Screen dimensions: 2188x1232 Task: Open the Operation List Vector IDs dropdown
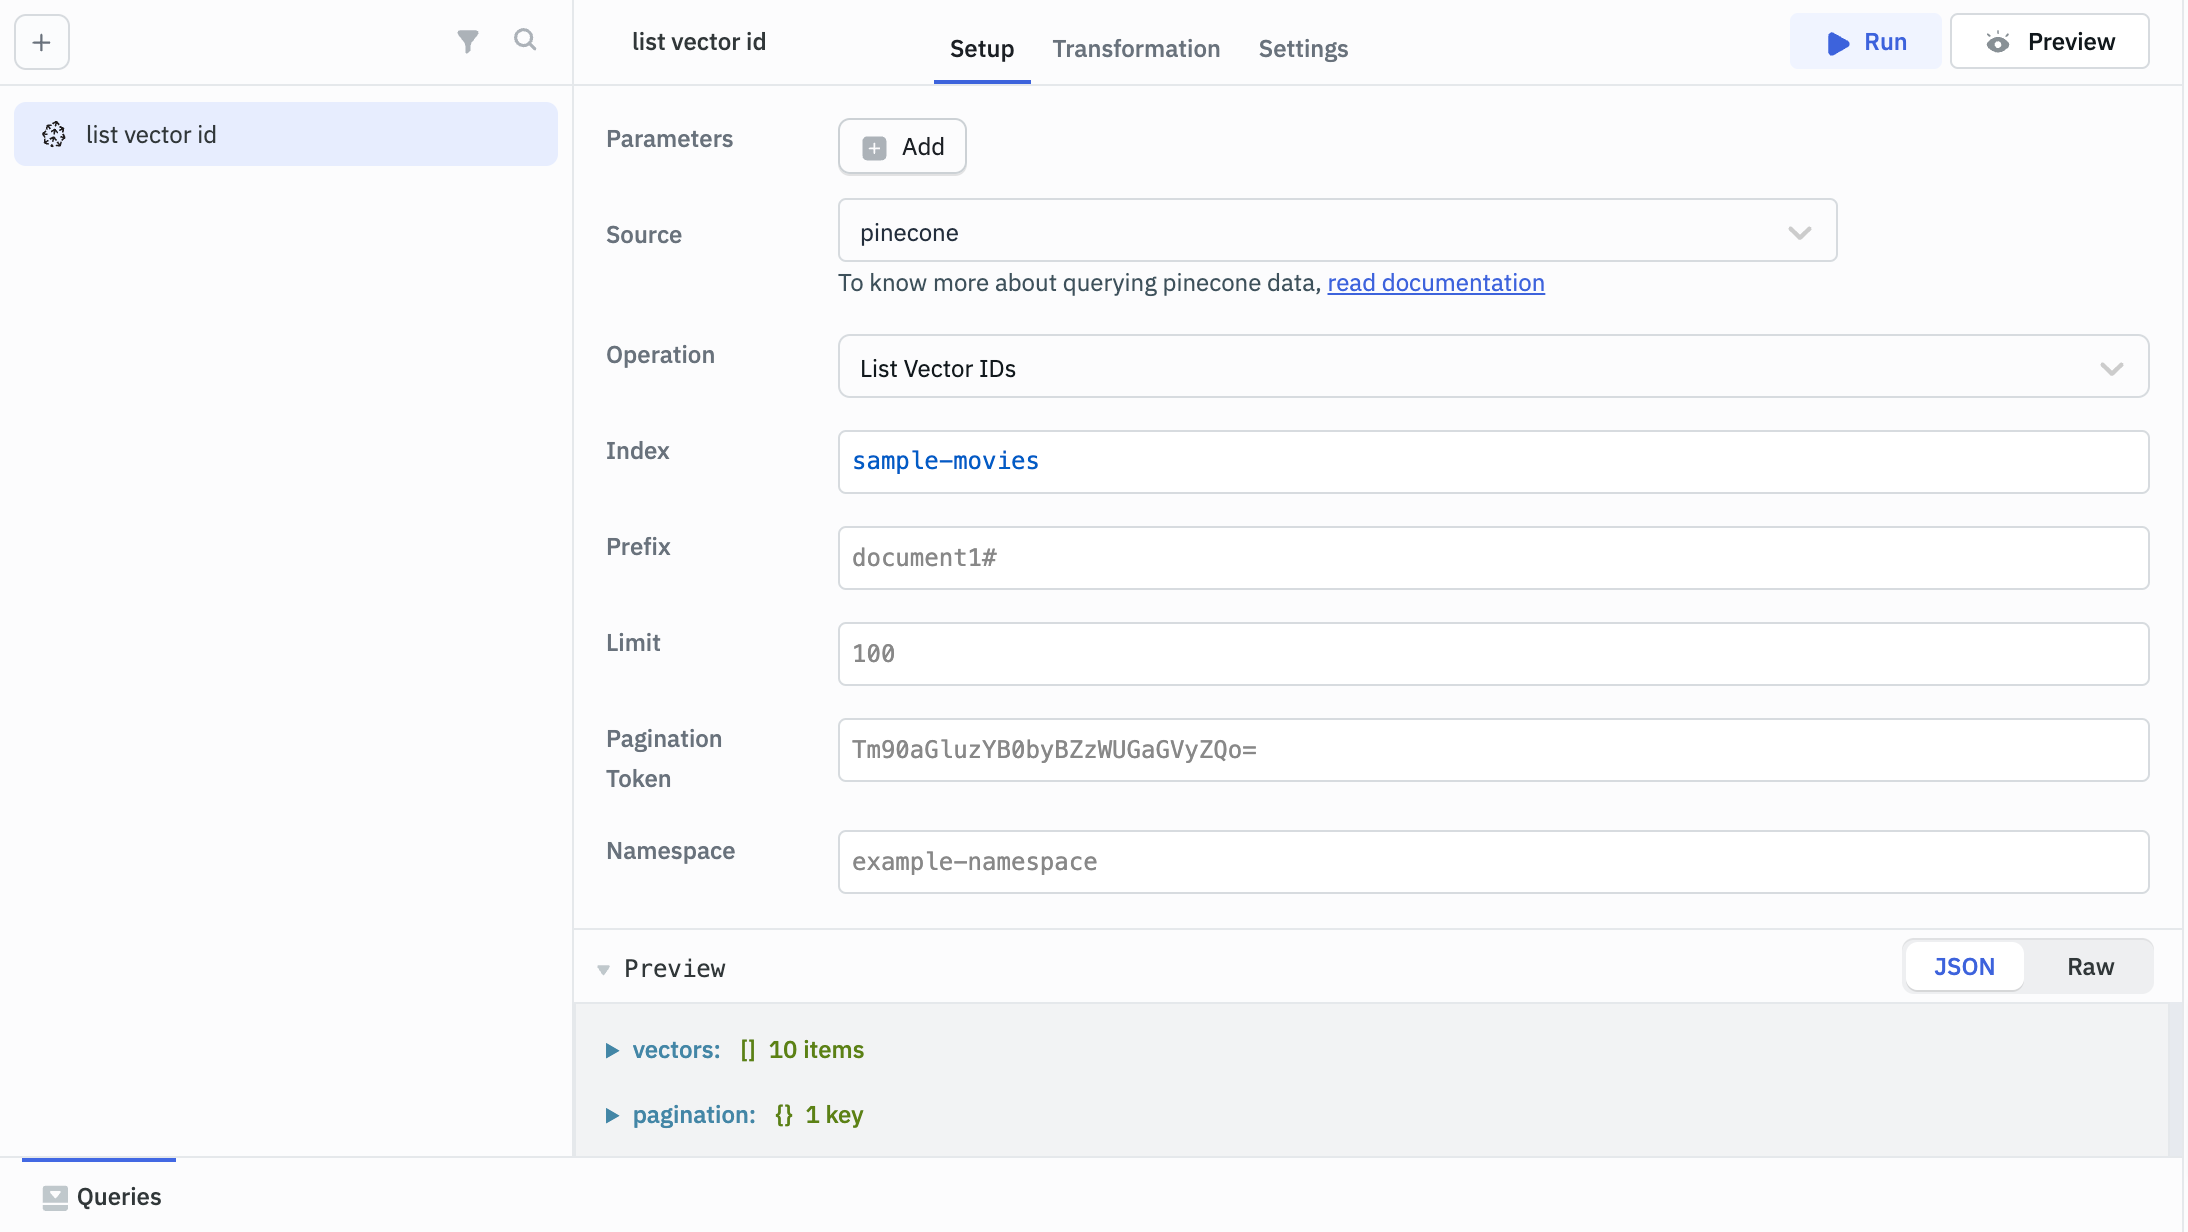click(x=1493, y=368)
